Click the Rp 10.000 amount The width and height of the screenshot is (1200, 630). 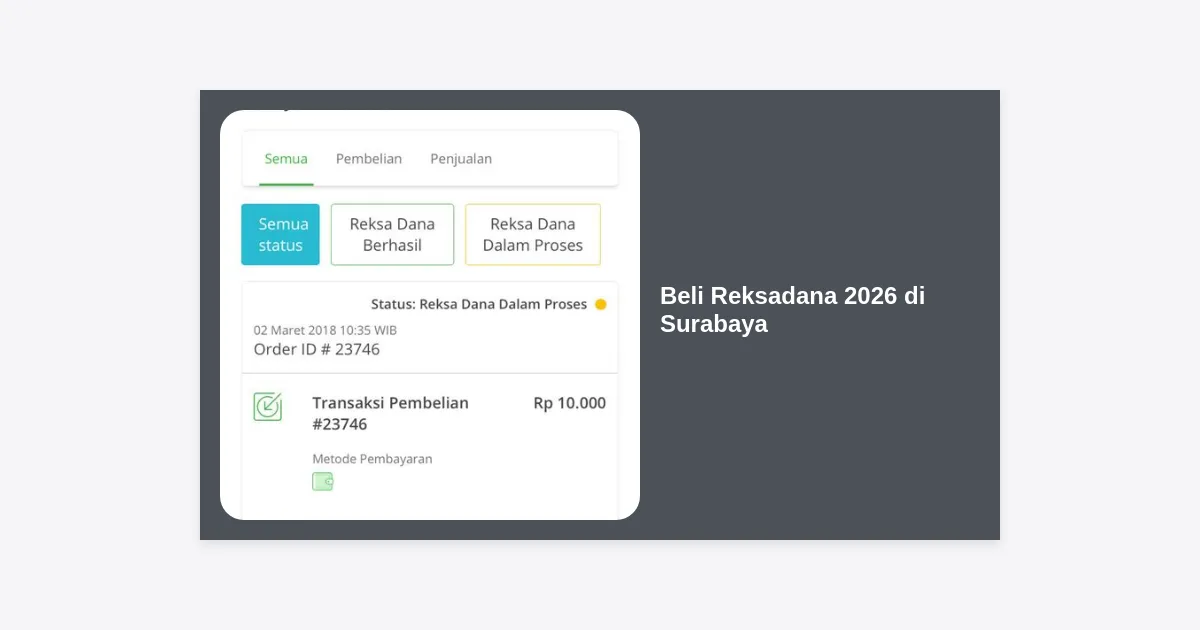570,403
